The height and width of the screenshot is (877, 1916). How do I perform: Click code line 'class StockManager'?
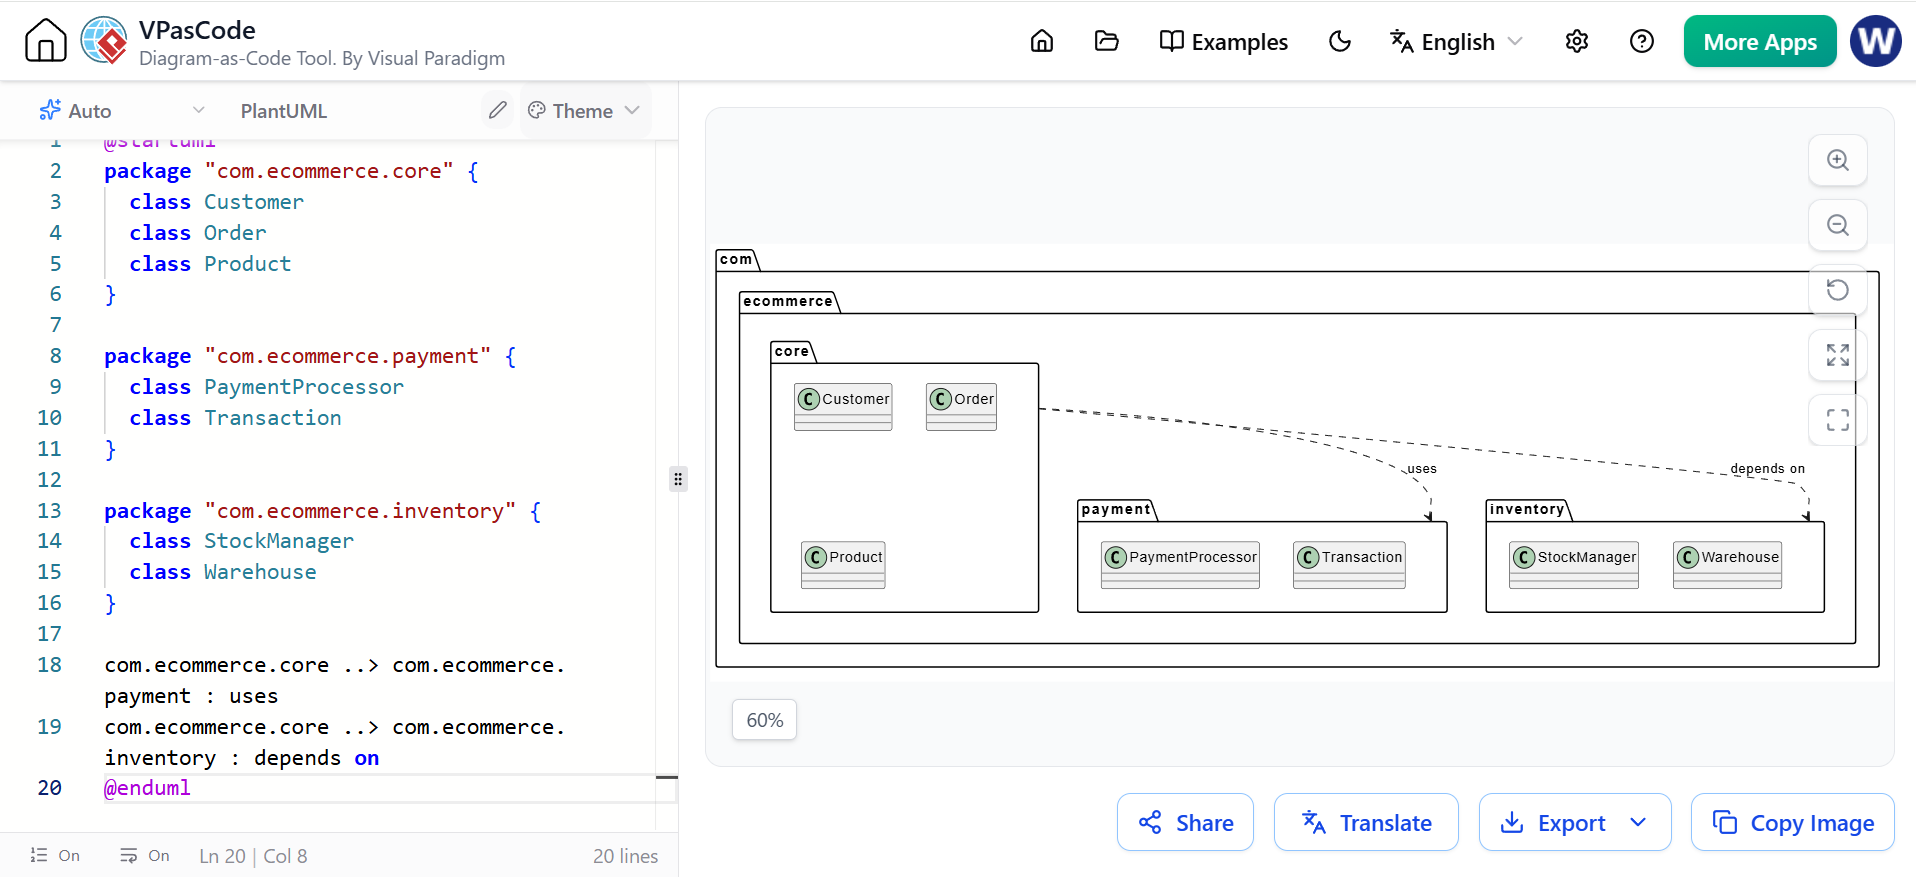coord(241,541)
